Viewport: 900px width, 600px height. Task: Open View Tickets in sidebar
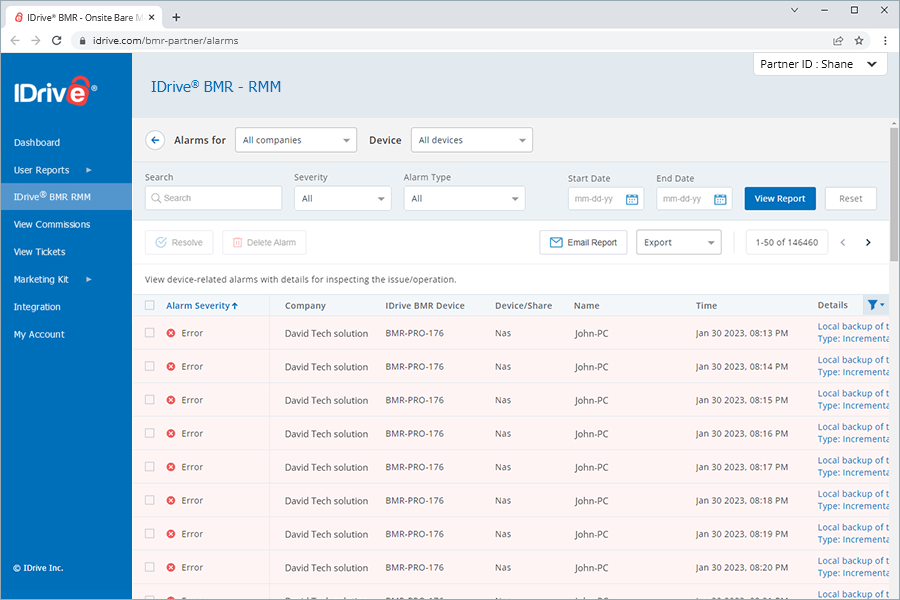click(x=39, y=252)
